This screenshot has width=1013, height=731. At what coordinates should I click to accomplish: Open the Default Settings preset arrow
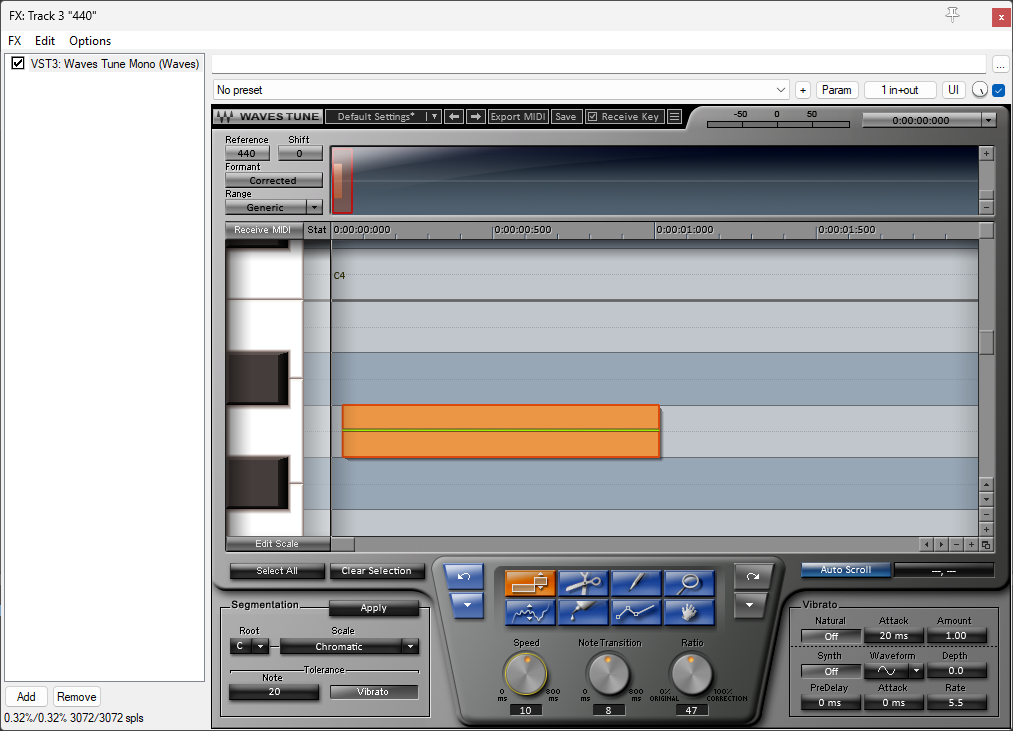(x=434, y=116)
